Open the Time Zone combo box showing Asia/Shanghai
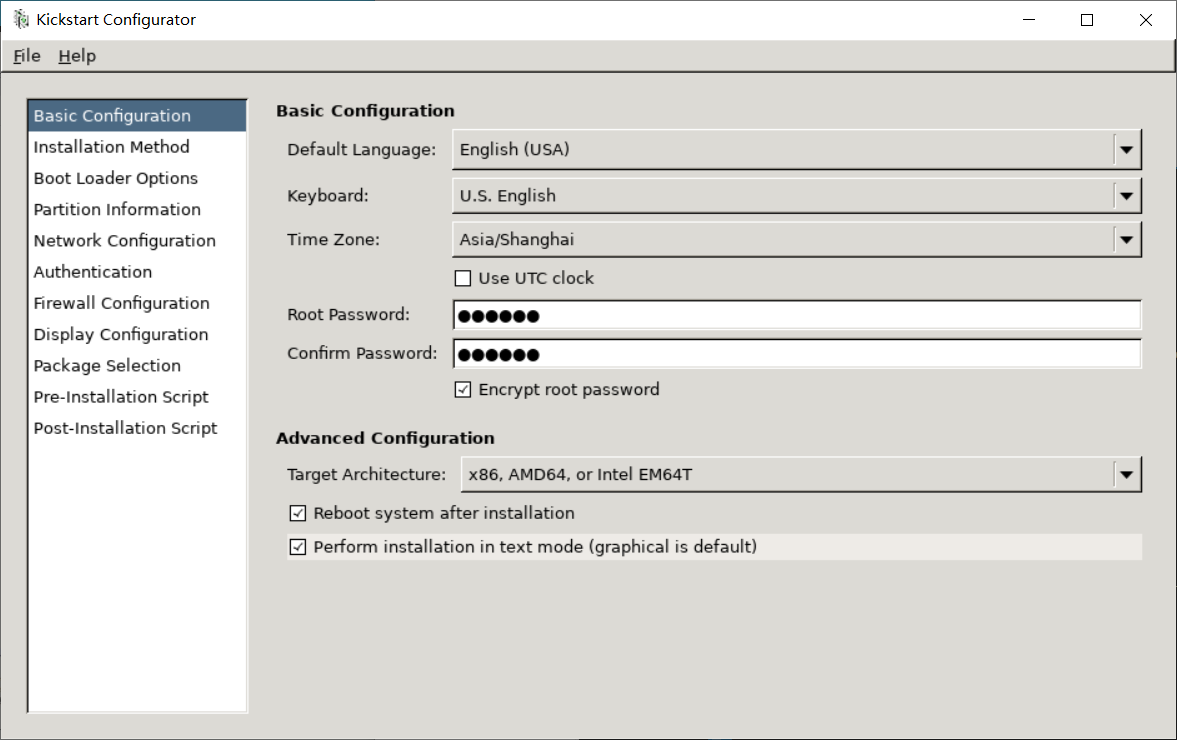The height and width of the screenshot is (740, 1177). (x=796, y=239)
